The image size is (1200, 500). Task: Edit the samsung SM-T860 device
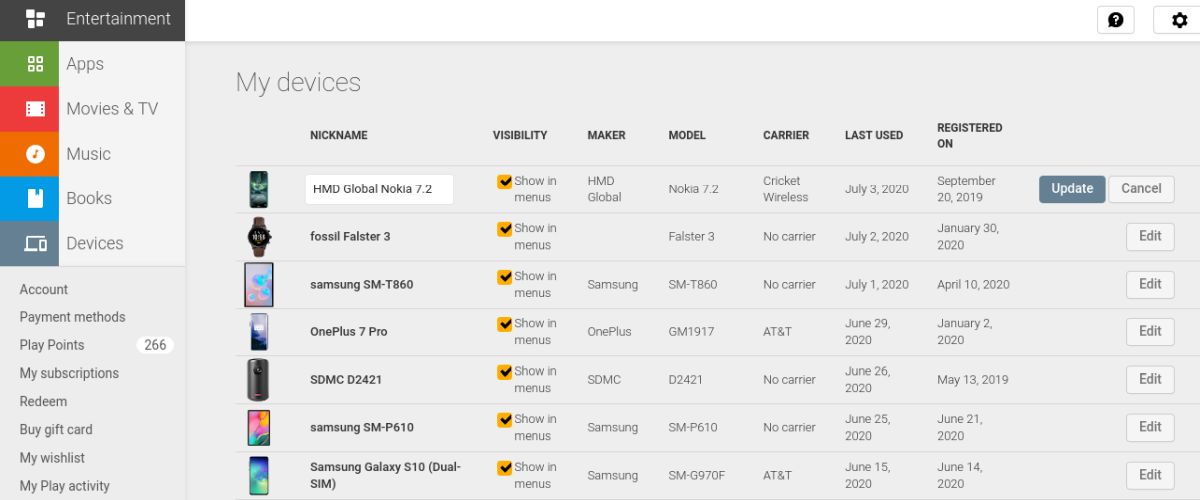[1150, 284]
